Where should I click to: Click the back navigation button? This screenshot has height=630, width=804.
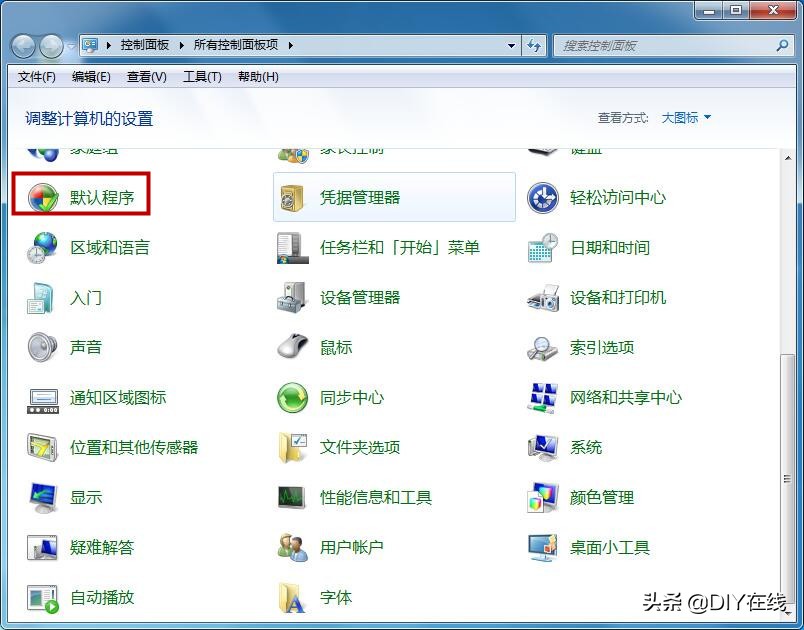pos(22,46)
